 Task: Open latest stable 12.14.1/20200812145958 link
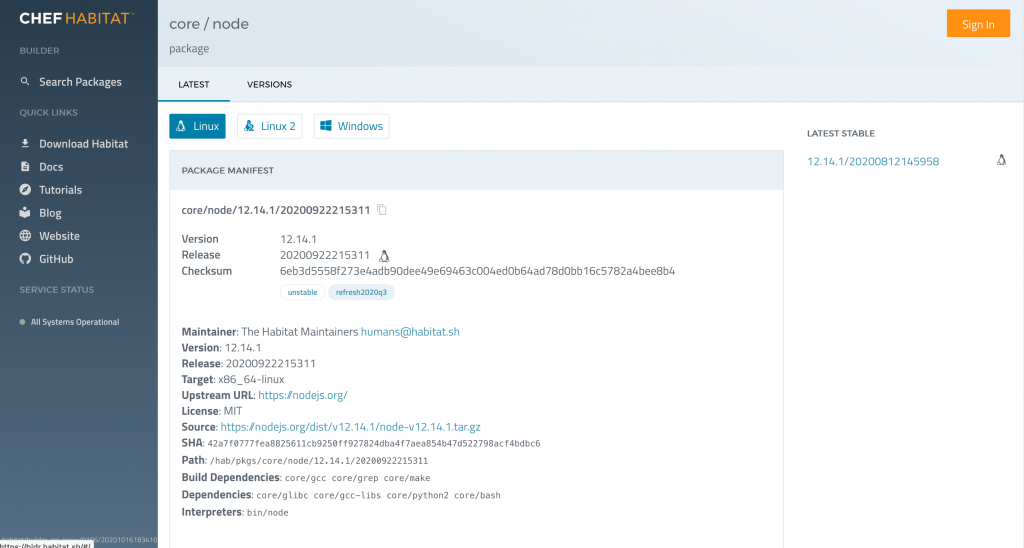point(873,161)
